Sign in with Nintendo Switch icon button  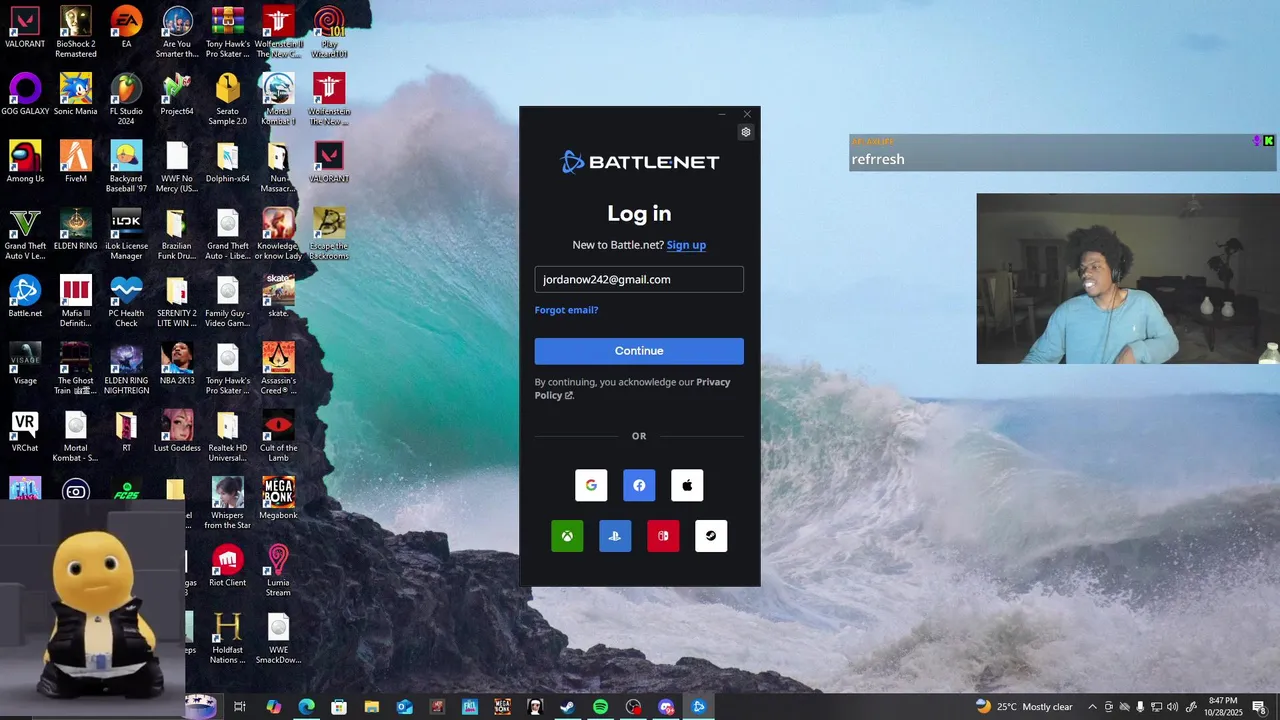point(663,536)
